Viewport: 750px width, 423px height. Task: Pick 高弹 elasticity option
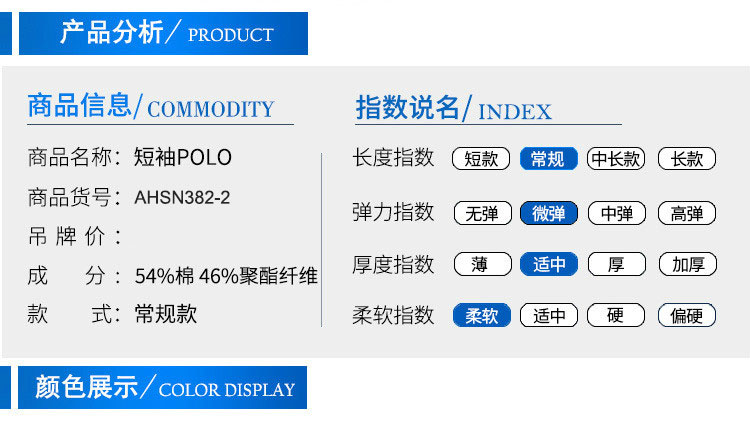[x=687, y=213]
